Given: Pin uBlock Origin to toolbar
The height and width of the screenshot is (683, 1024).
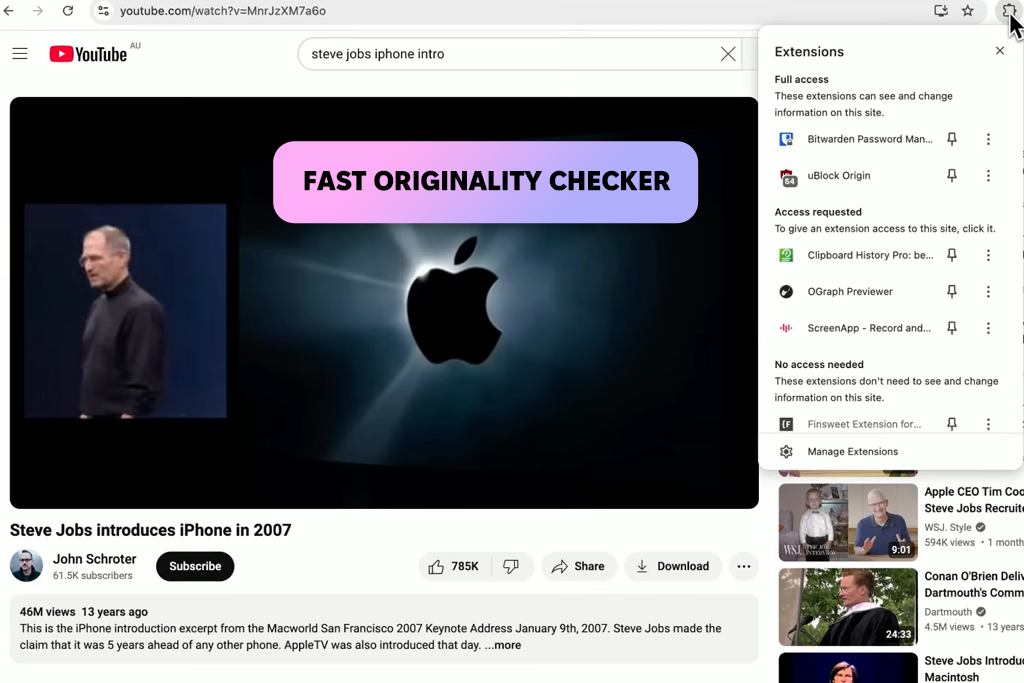Looking at the screenshot, I should [952, 176].
